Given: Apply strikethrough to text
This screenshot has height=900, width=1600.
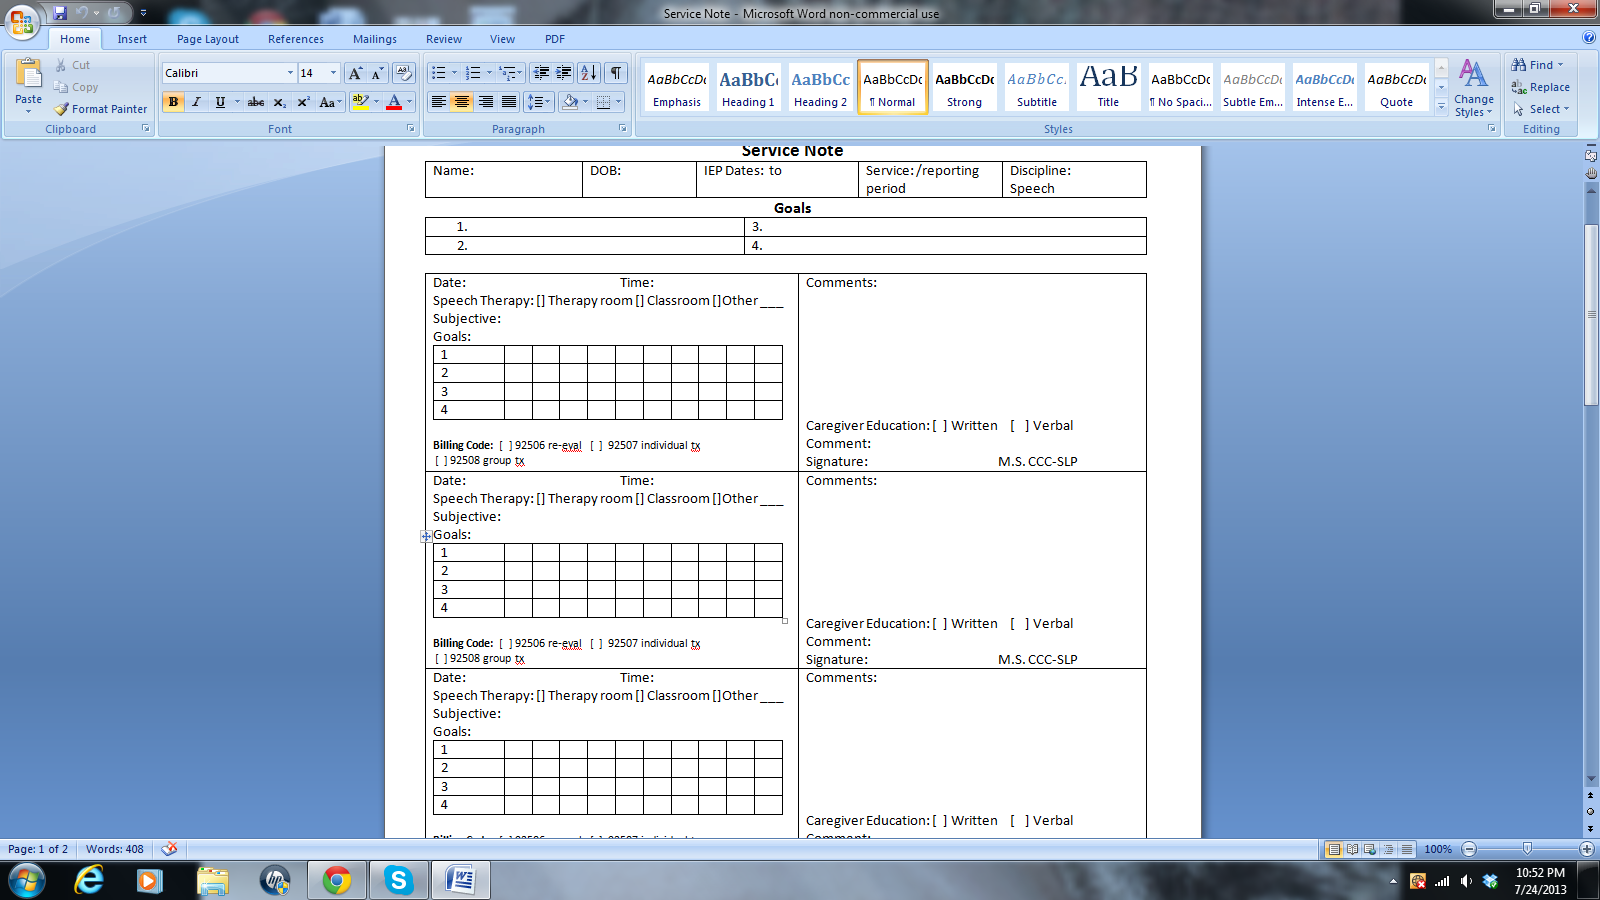Looking at the screenshot, I should tap(256, 102).
